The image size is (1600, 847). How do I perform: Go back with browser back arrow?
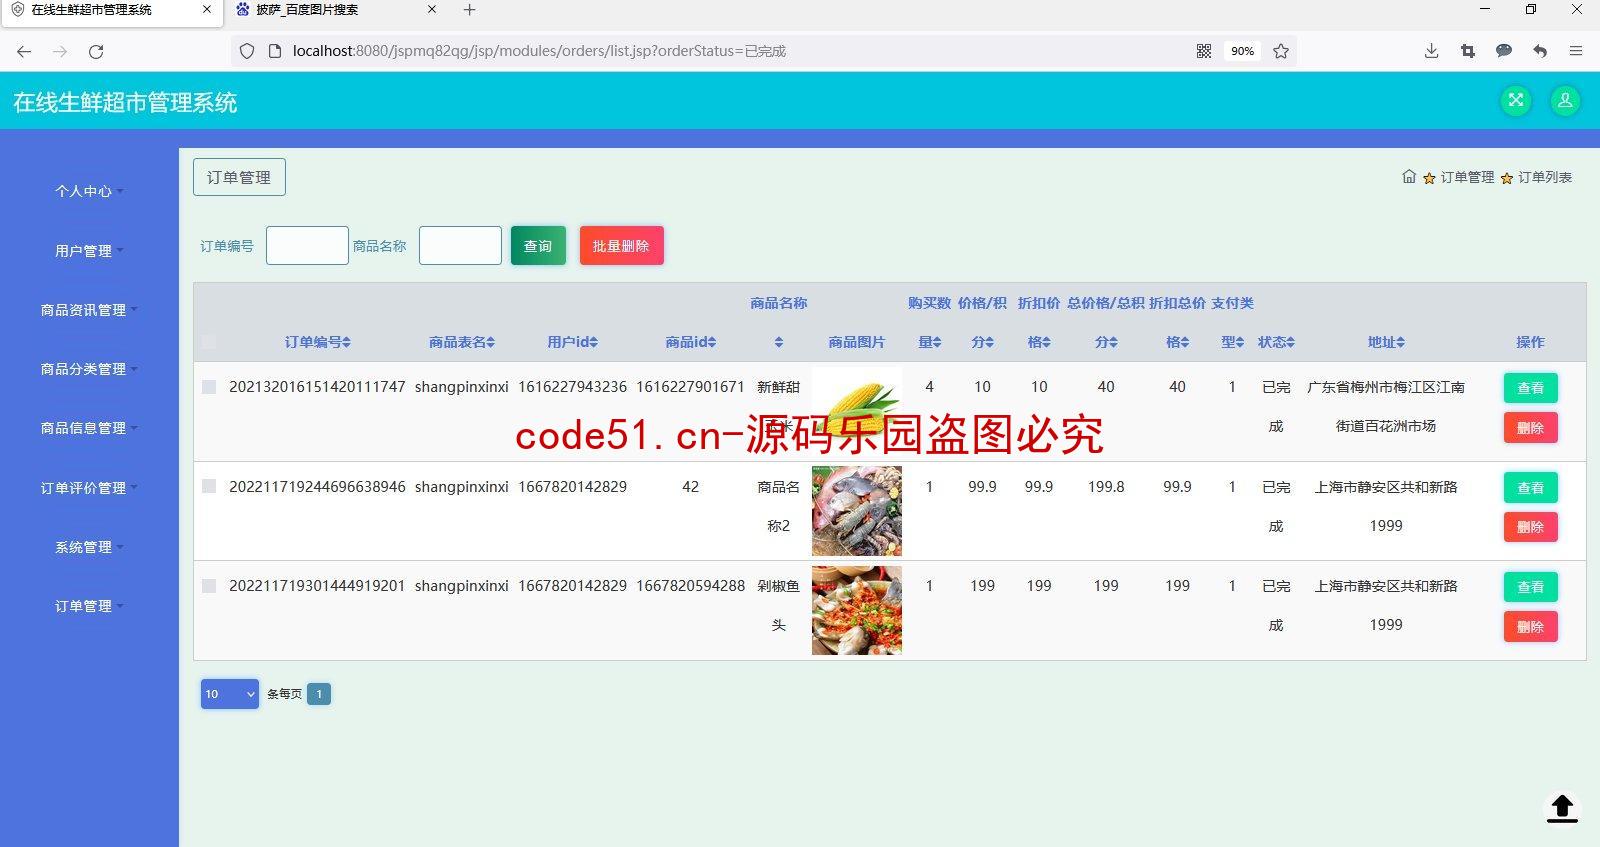tap(24, 51)
